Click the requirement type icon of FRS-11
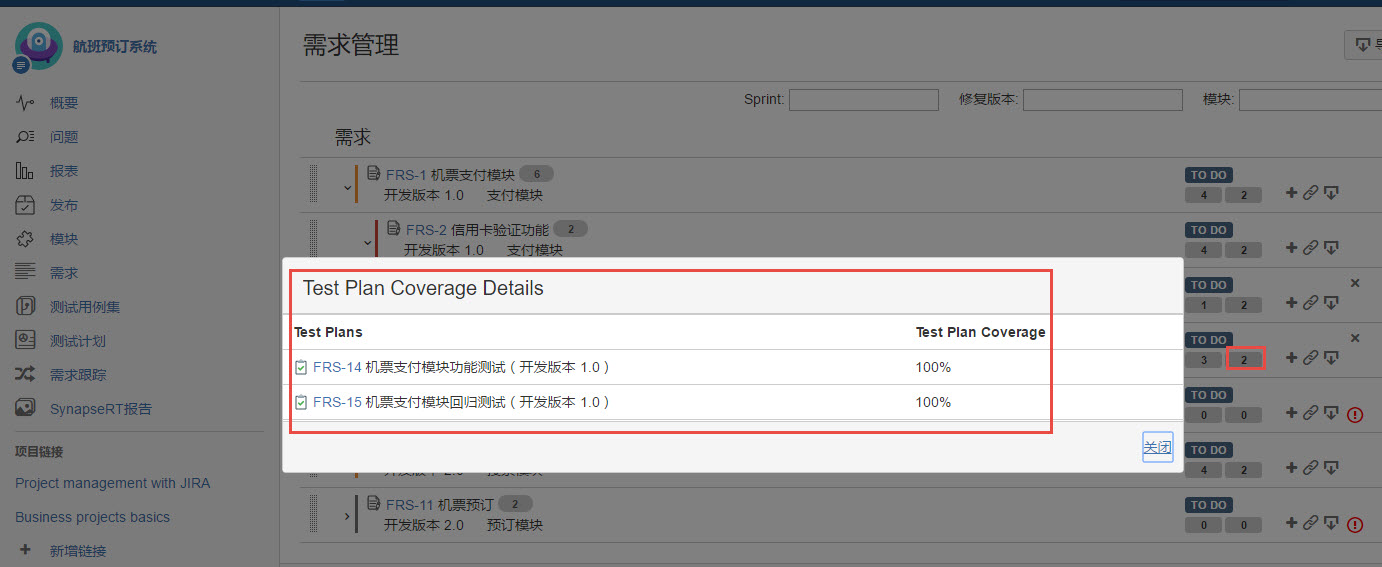1382x567 pixels. pyautogui.click(x=374, y=503)
